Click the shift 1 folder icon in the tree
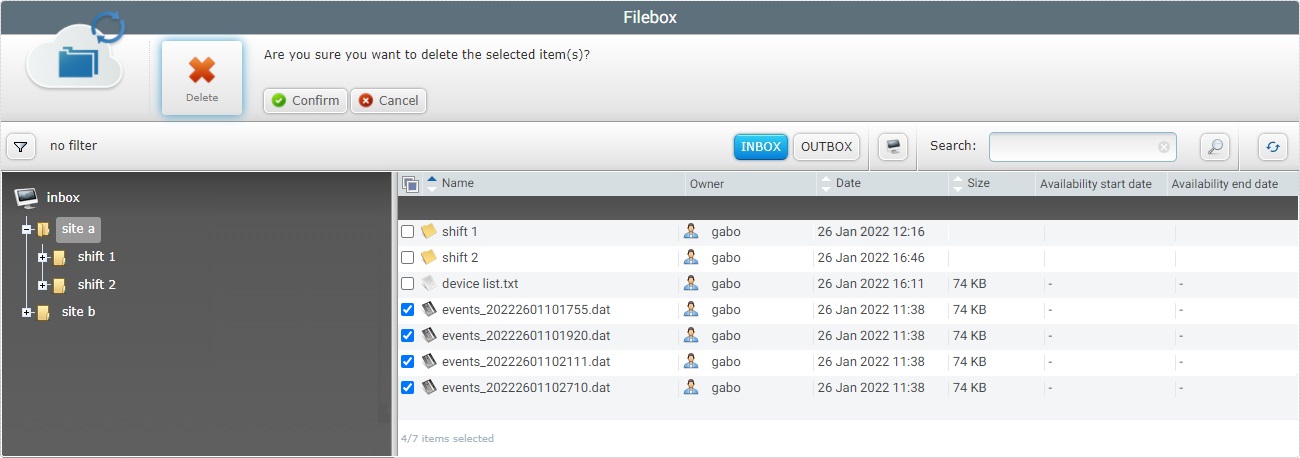This screenshot has height=458, width=1300. point(59,257)
